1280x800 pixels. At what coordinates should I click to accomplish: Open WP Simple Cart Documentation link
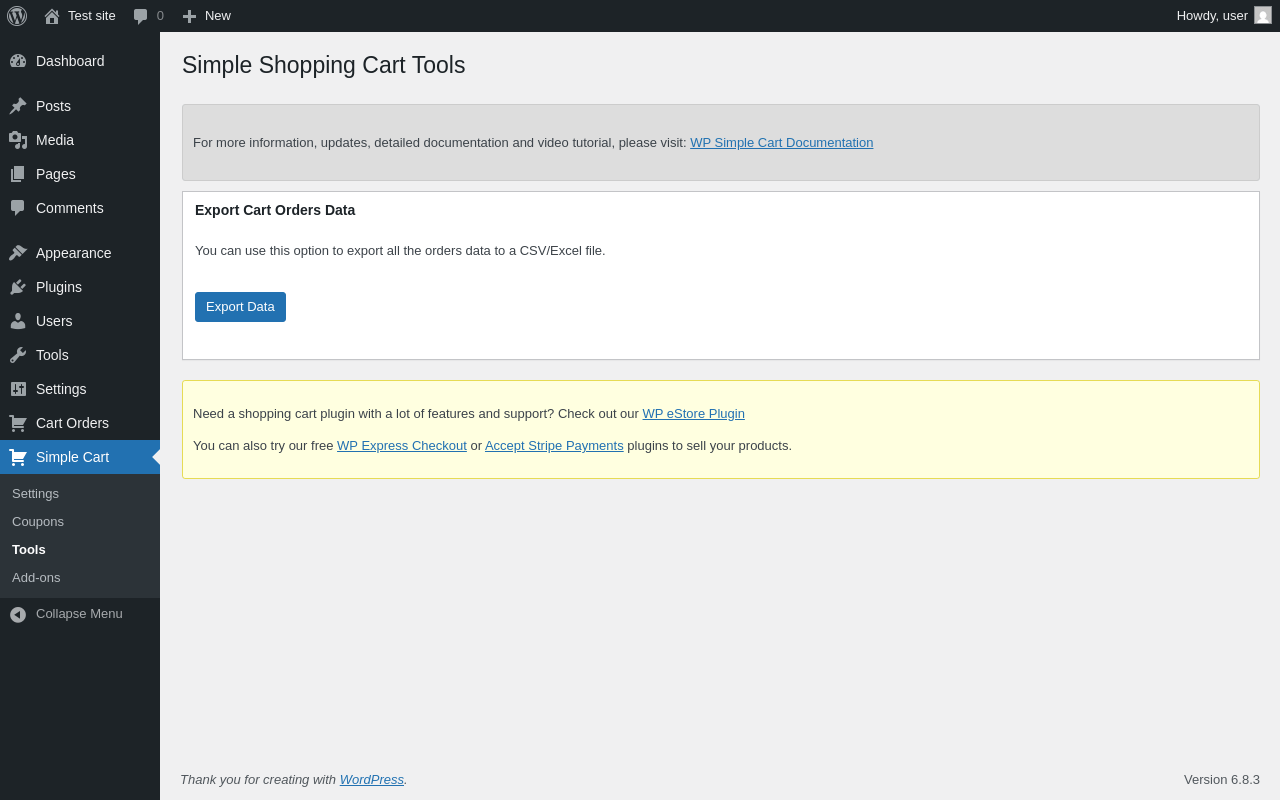coord(781,143)
